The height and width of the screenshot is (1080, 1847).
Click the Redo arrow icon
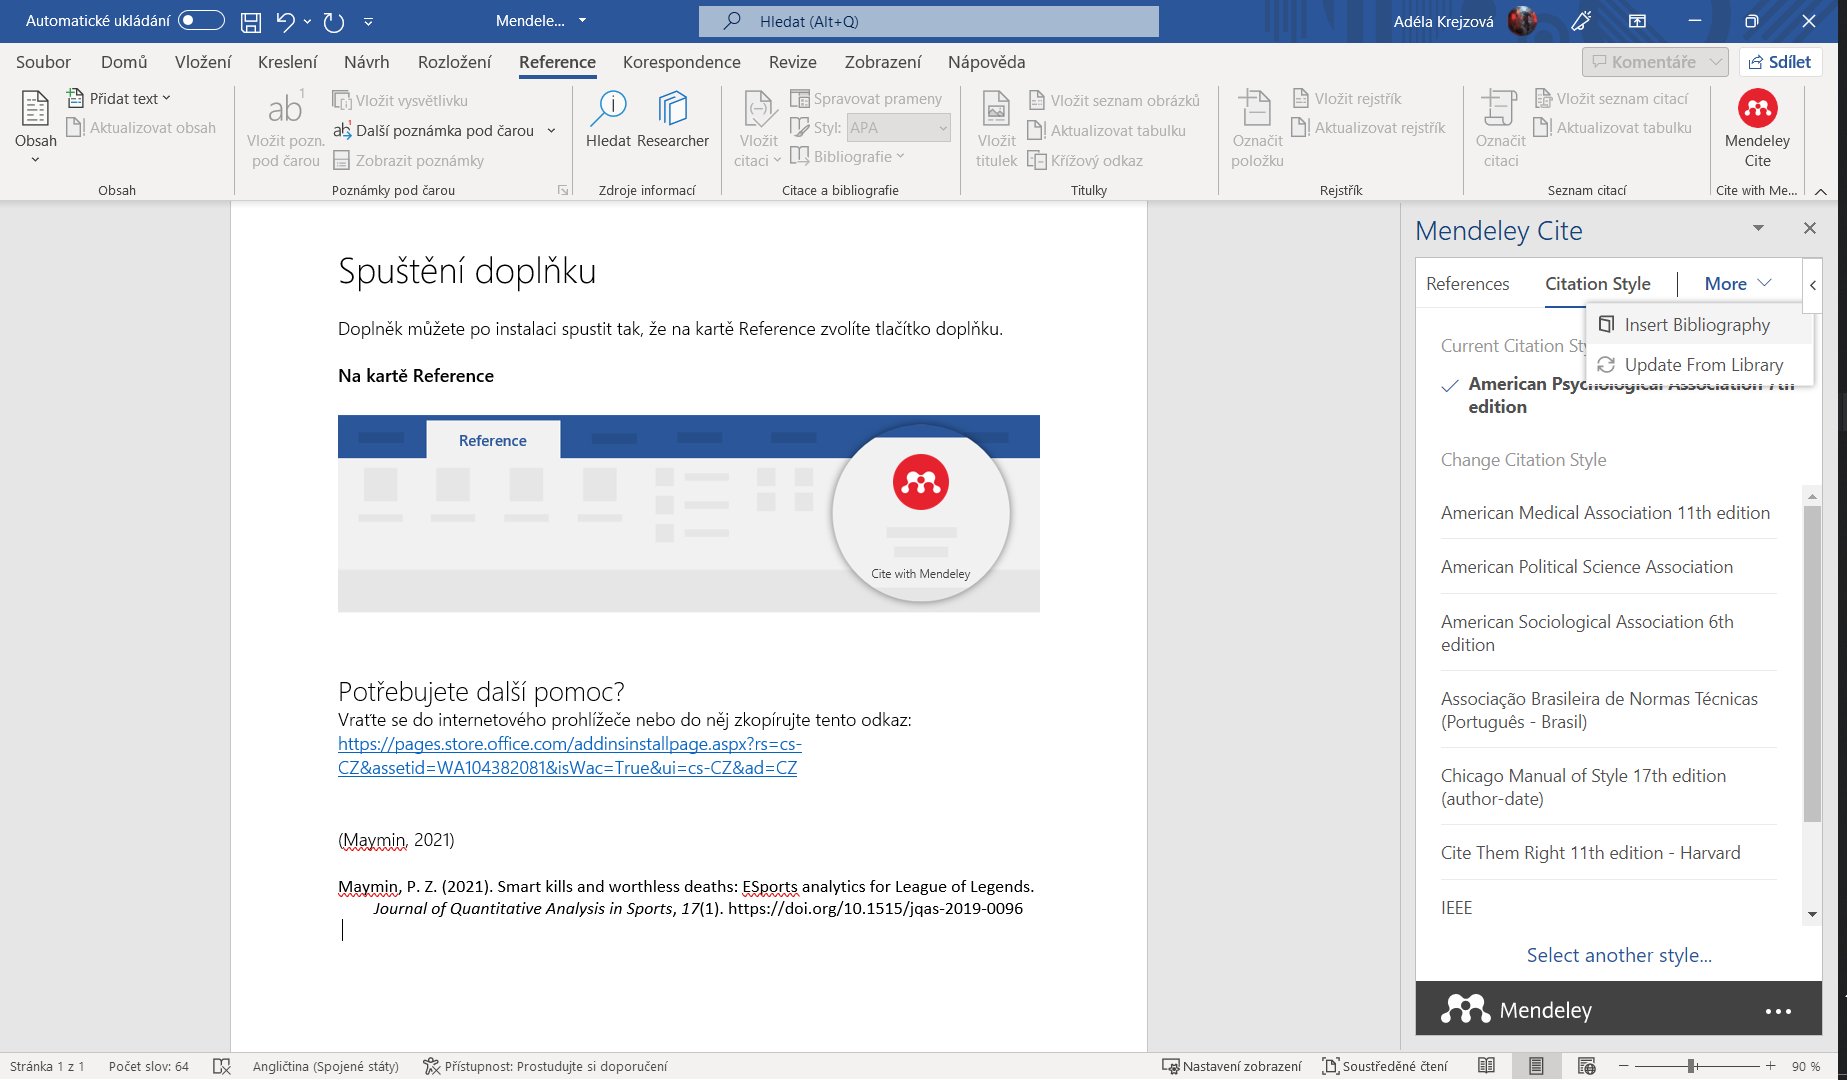pos(334,21)
